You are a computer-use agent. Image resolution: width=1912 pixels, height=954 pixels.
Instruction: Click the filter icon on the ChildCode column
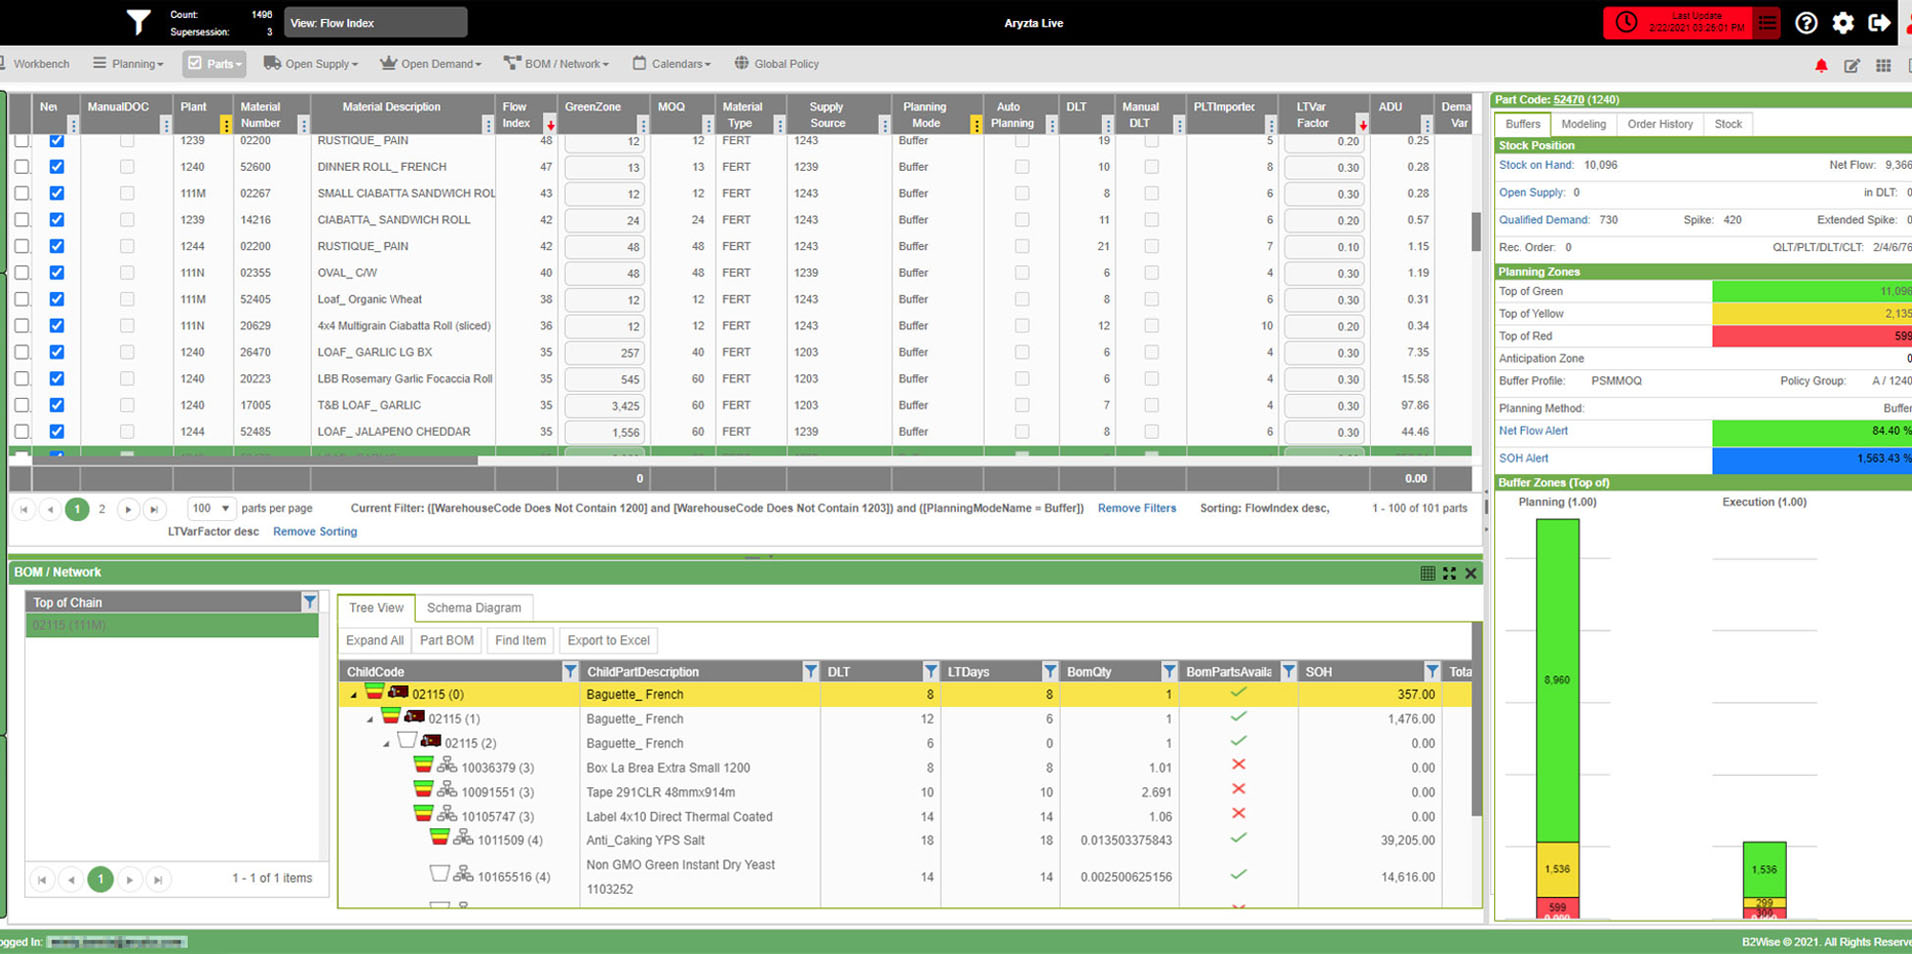pyautogui.click(x=570, y=671)
